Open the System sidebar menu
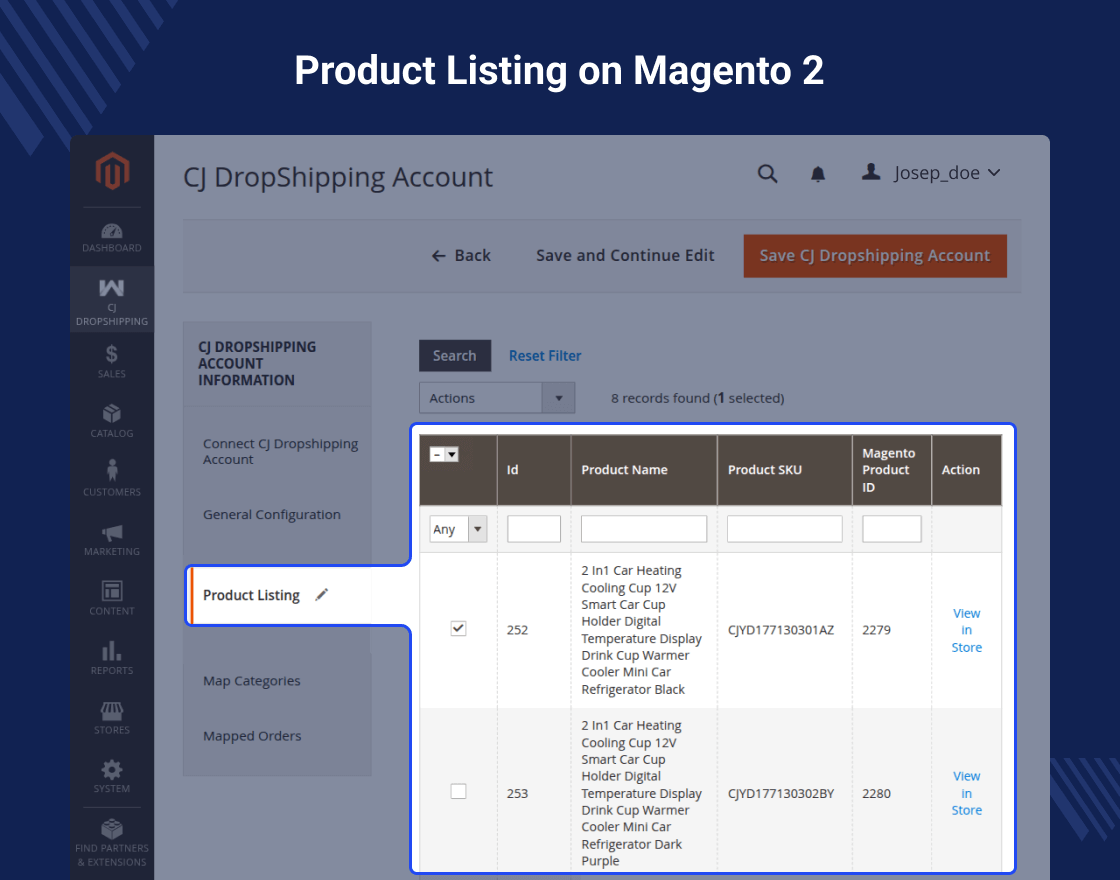 (x=111, y=776)
